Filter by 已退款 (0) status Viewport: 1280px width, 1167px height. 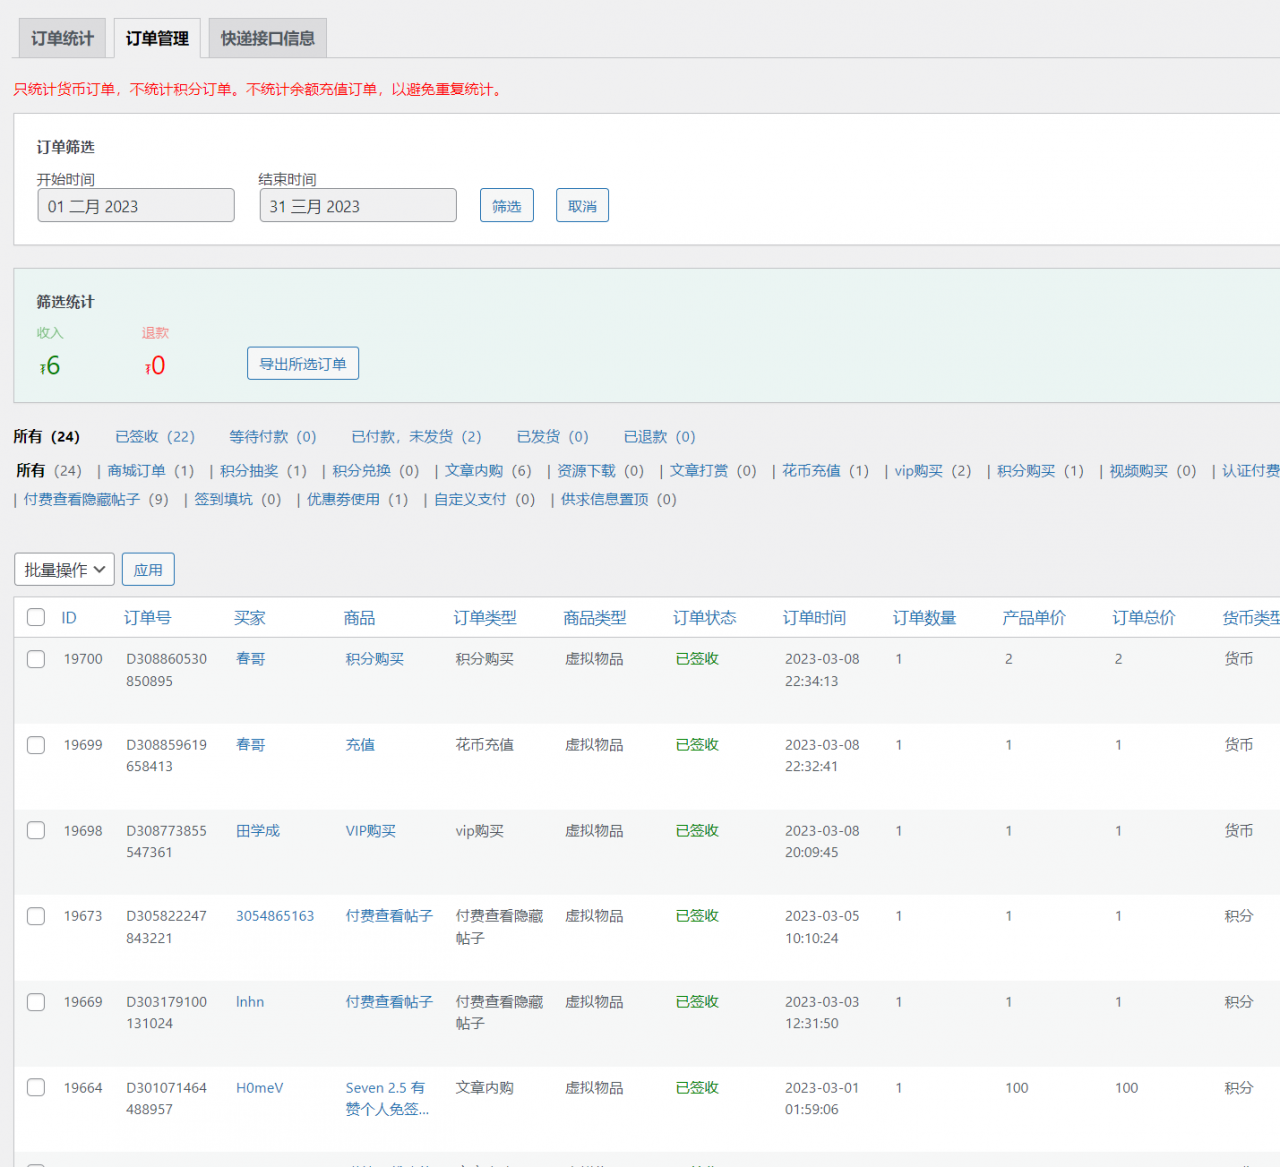pyautogui.click(x=659, y=437)
